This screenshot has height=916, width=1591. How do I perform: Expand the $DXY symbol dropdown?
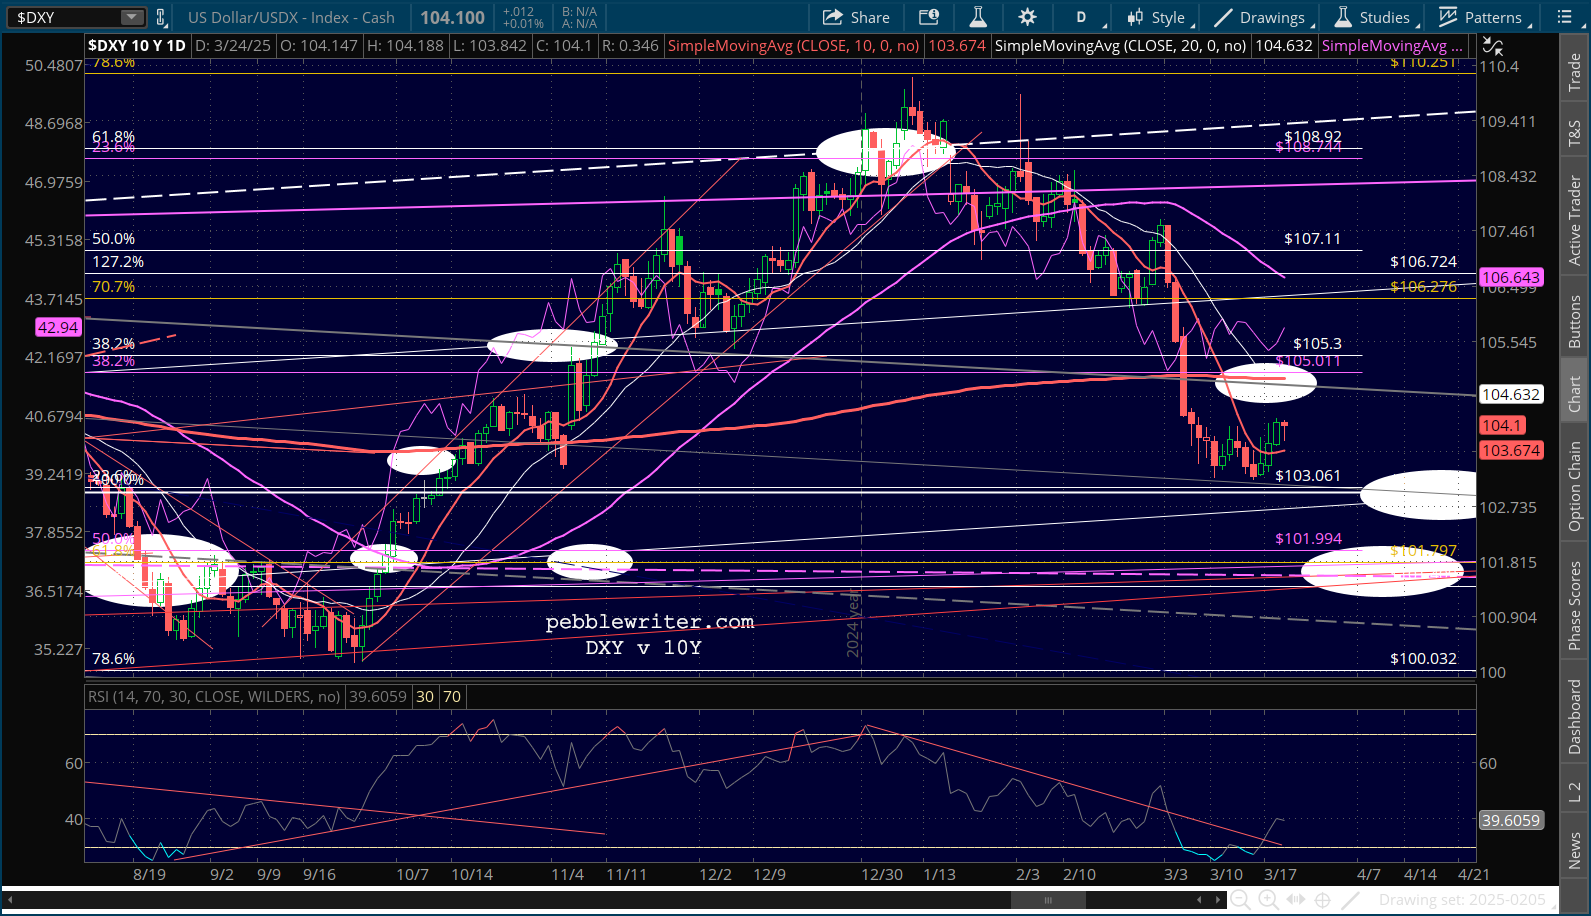click(132, 17)
